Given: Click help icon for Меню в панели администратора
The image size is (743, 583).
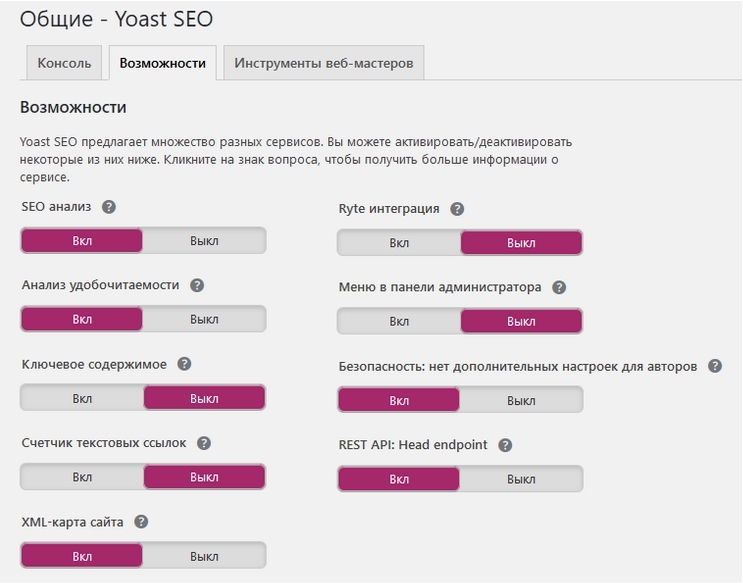Looking at the screenshot, I should 558,287.
